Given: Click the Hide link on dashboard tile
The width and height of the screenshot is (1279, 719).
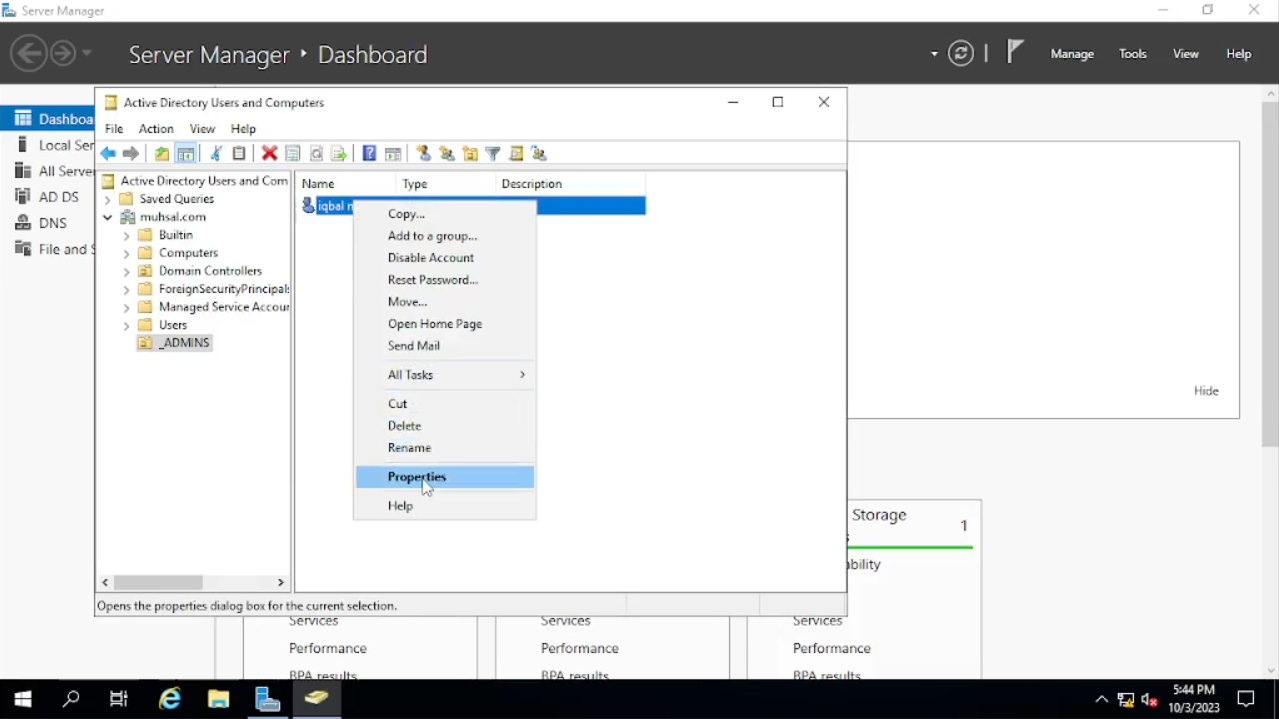Looking at the screenshot, I should coord(1206,391).
